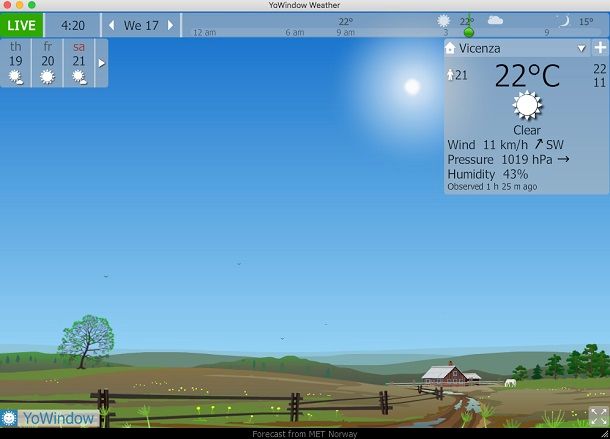
Task: Click the We 17 date label
Action: click(x=141, y=26)
